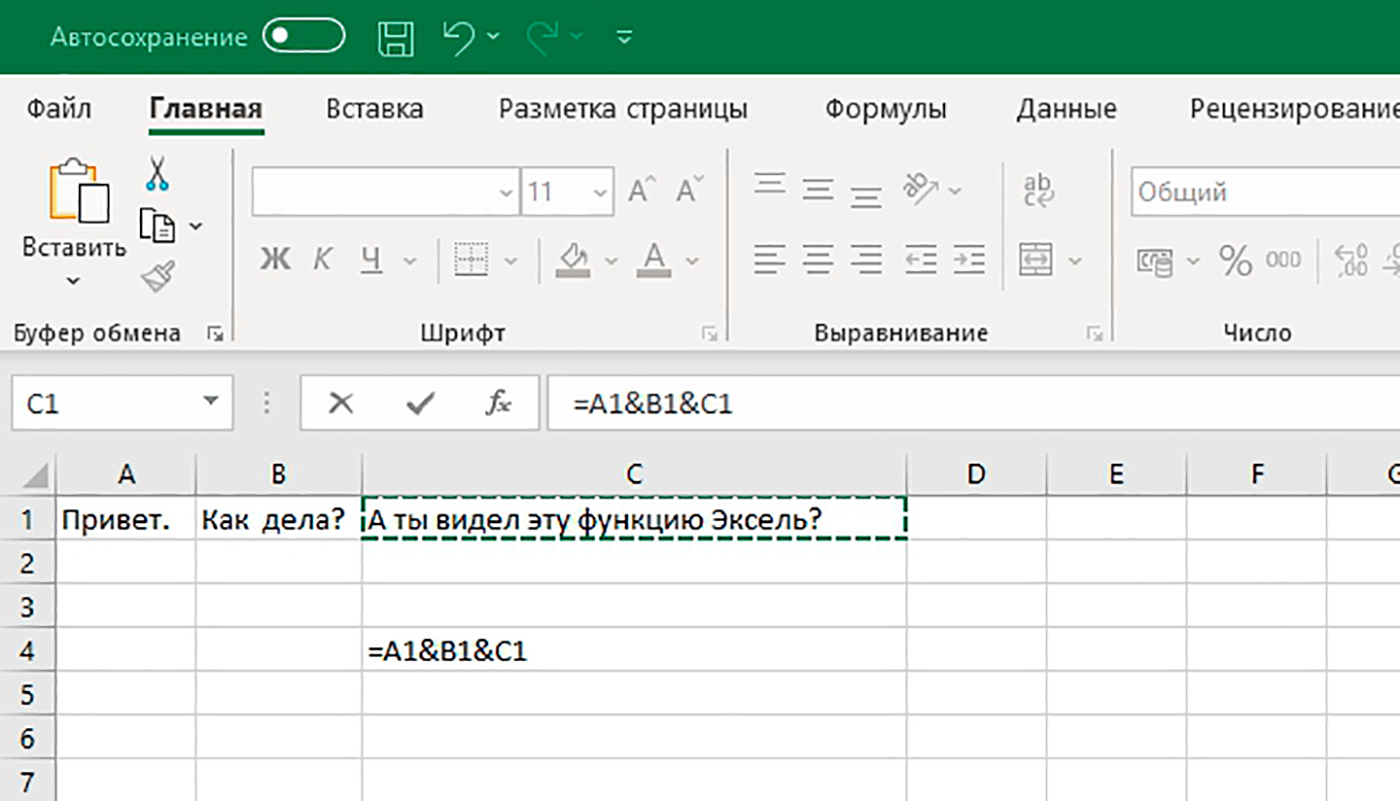The height and width of the screenshot is (801, 1400).
Task: Save the workbook with the floppy disk icon
Action: tap(396, 38)
